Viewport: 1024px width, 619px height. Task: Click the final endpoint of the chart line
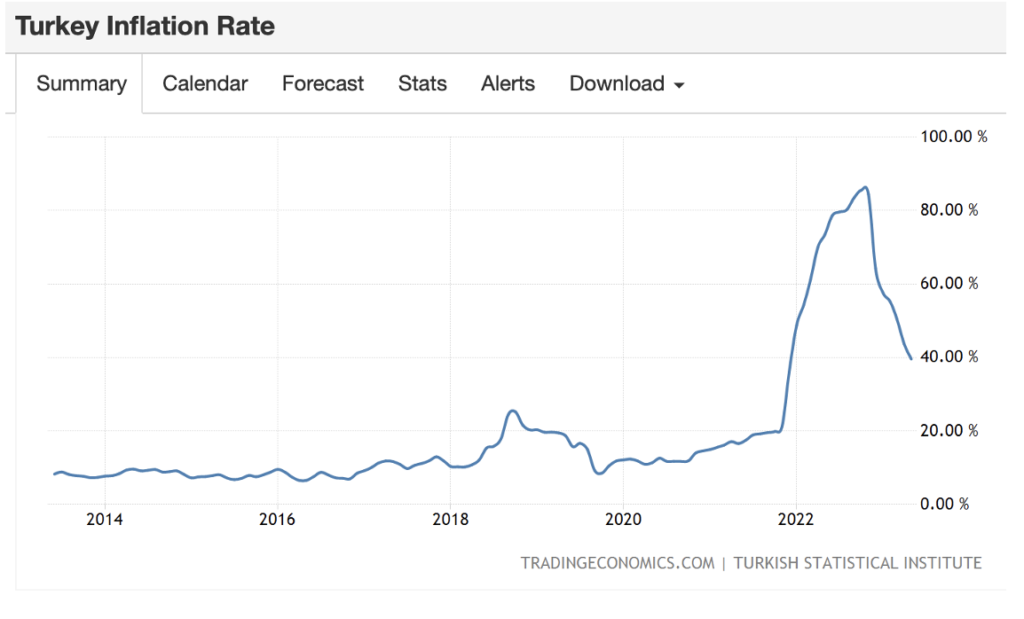[x=910, y=358]
